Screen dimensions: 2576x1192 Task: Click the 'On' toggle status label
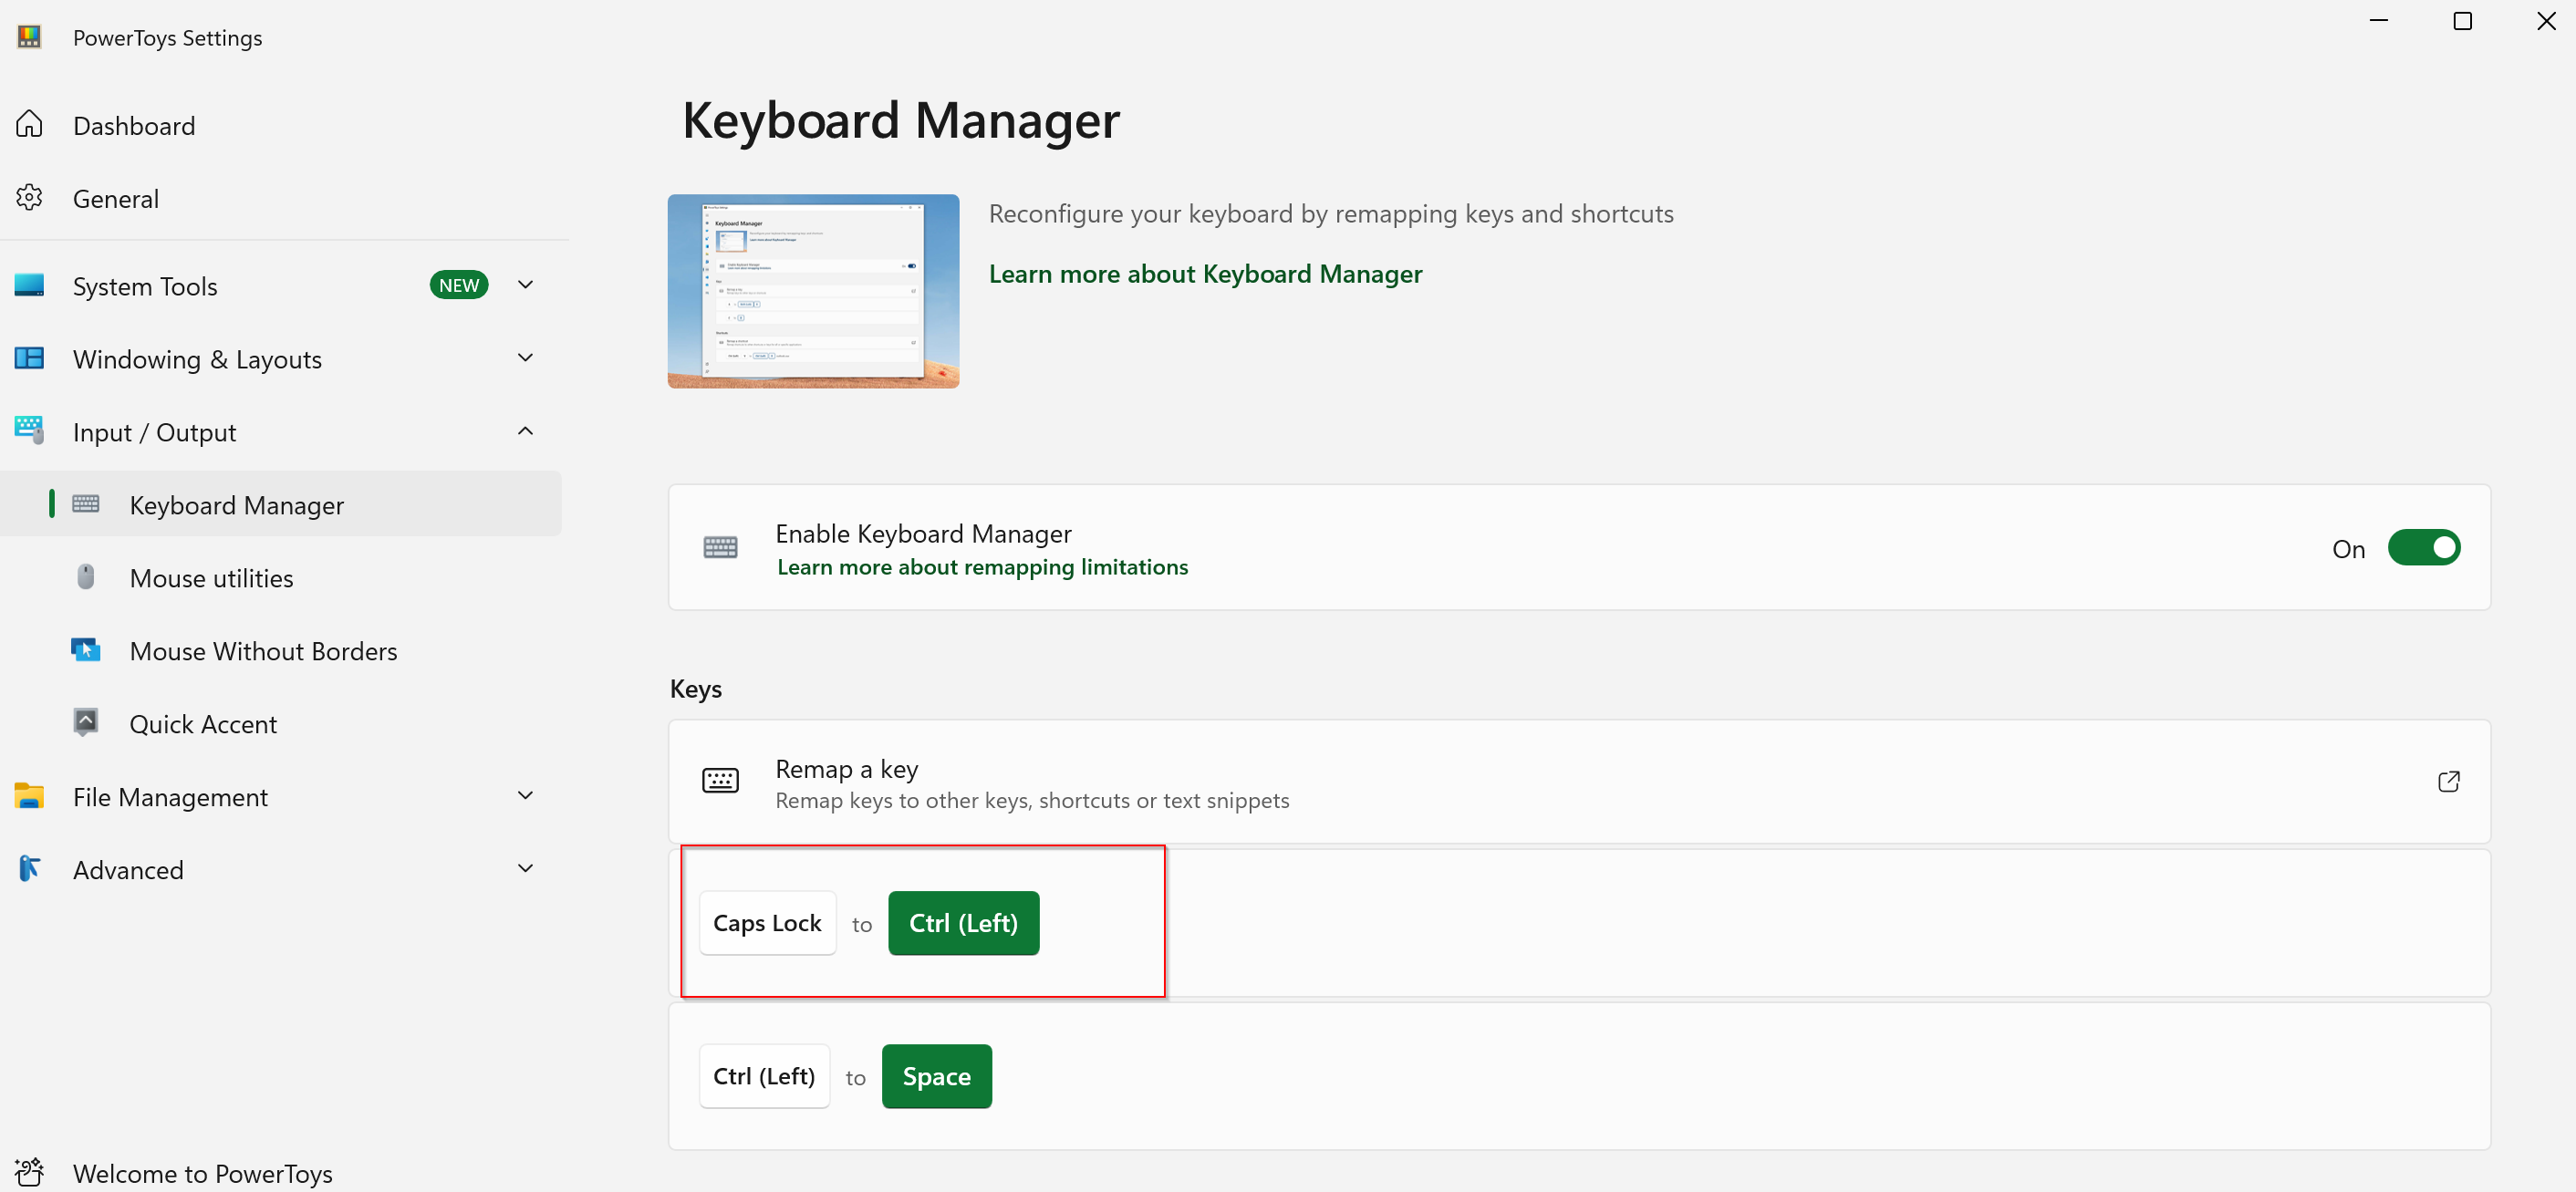pos(2348,549)
